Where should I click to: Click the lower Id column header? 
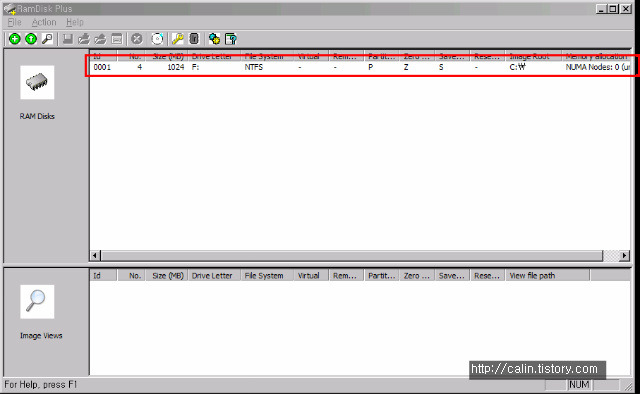click(x=103, y=276)
